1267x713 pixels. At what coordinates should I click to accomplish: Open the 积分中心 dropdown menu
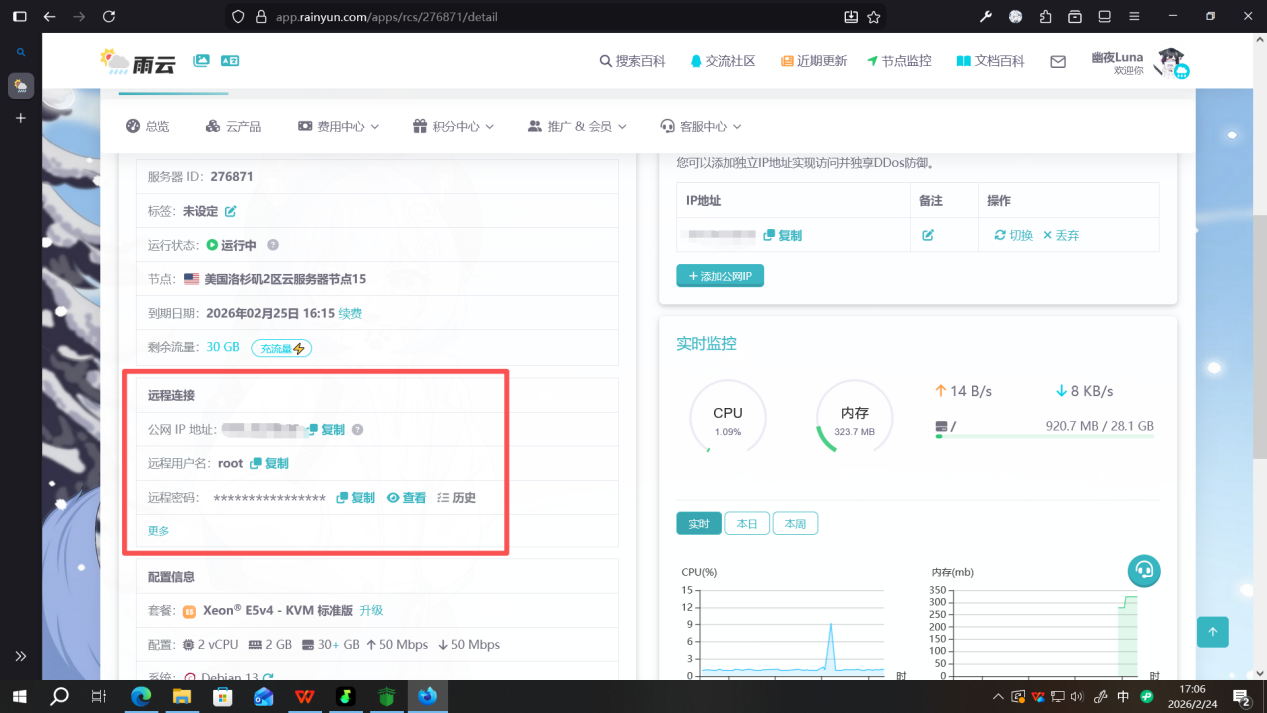click(453, 127)
